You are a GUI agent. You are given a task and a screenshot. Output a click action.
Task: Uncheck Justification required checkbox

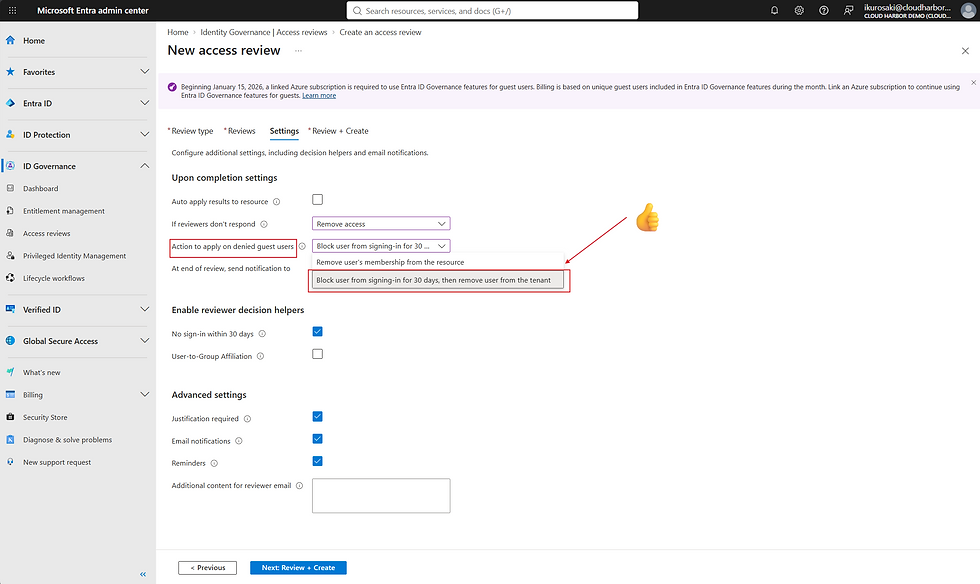318,416
